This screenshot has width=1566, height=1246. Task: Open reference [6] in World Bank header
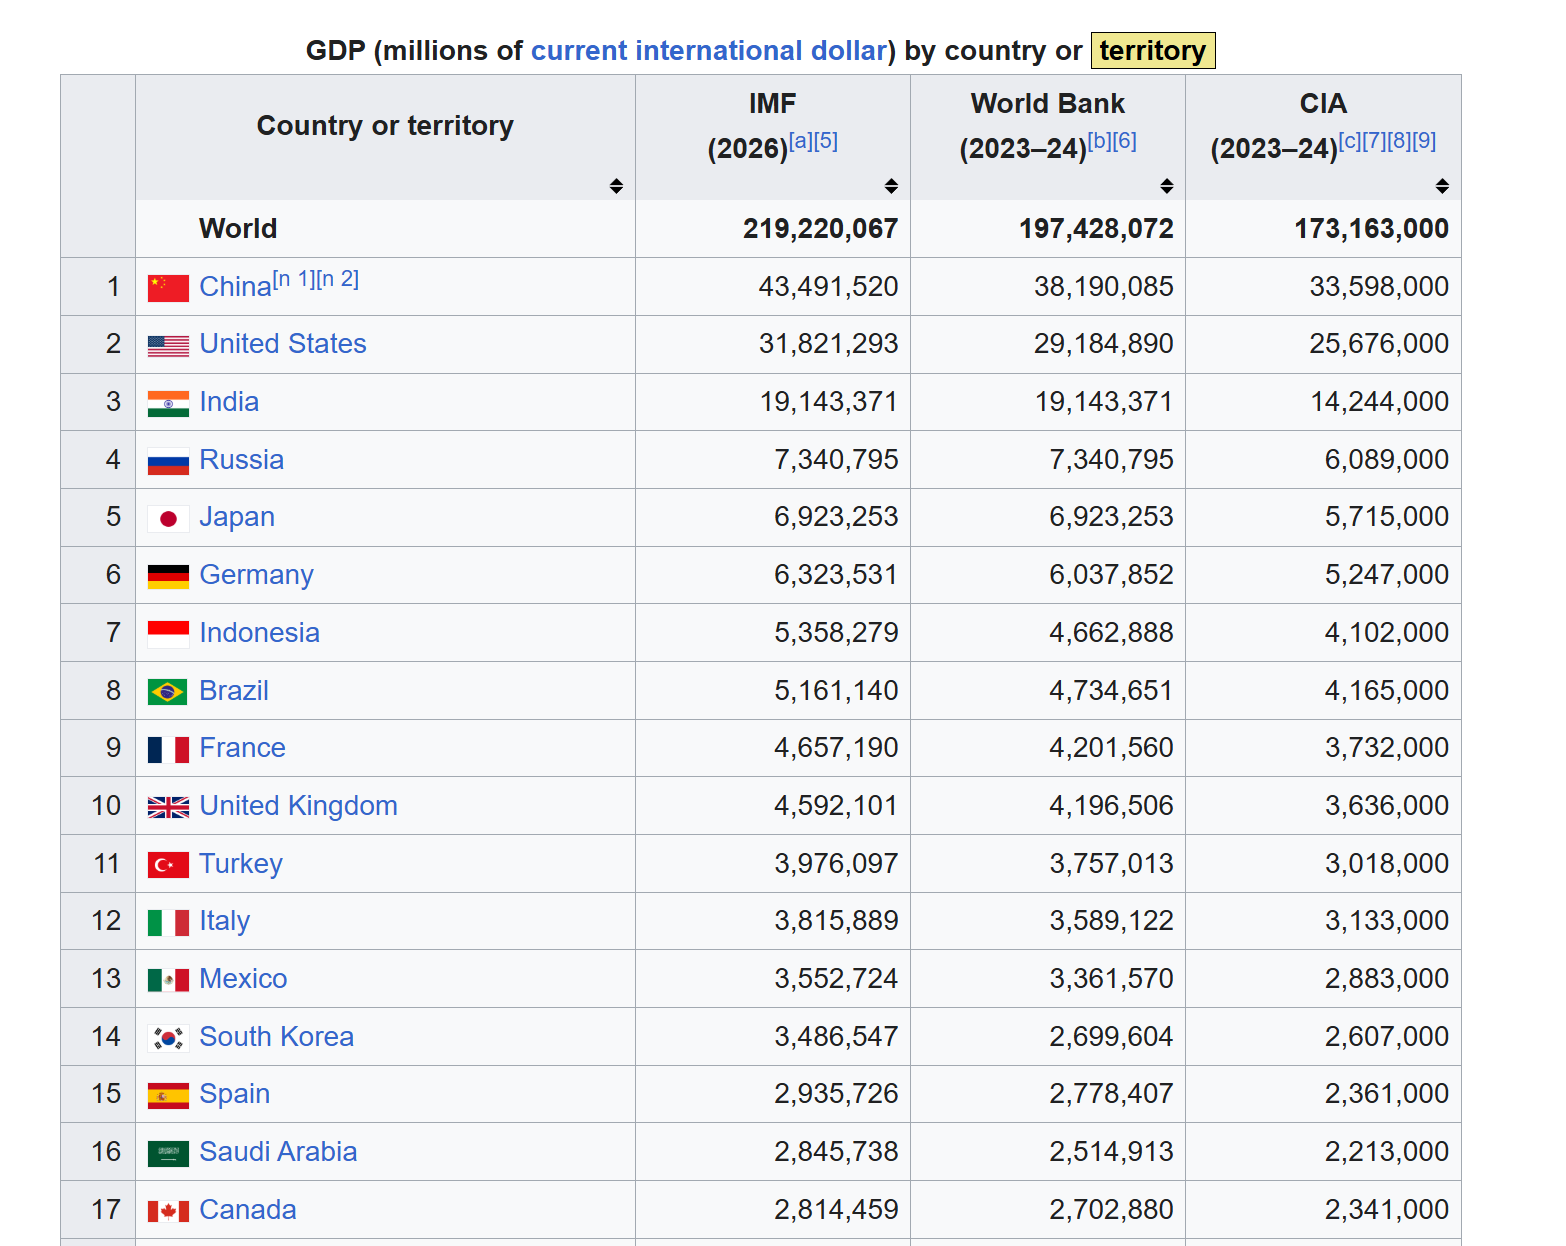pyautogui.click(x=1125, y=141)
